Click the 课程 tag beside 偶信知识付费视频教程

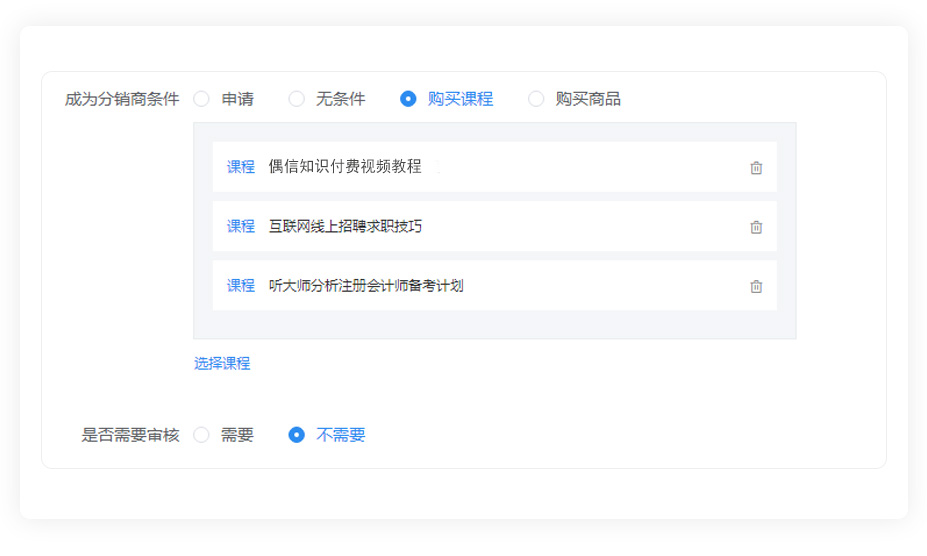coord(241,167)
